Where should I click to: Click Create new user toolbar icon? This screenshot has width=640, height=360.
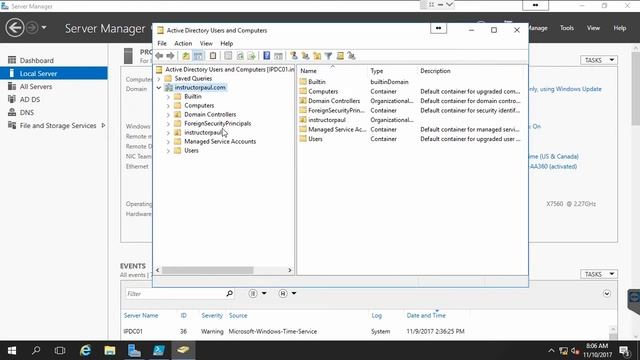[x=293, y=56]
